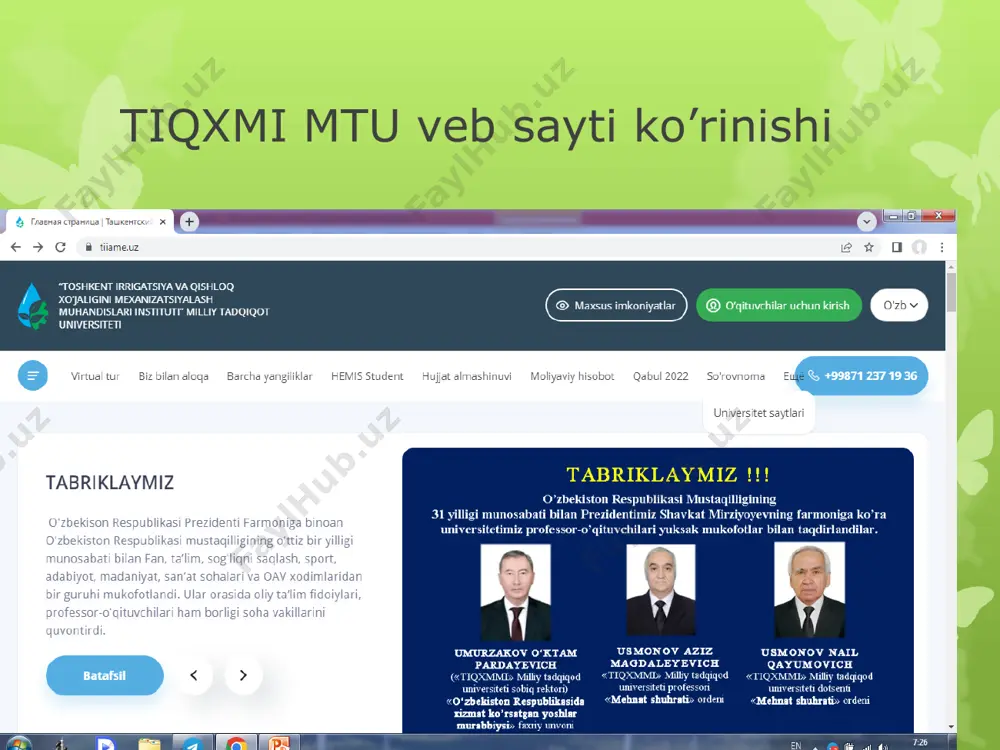Open Virtual tur menu item

click(95, 376)
